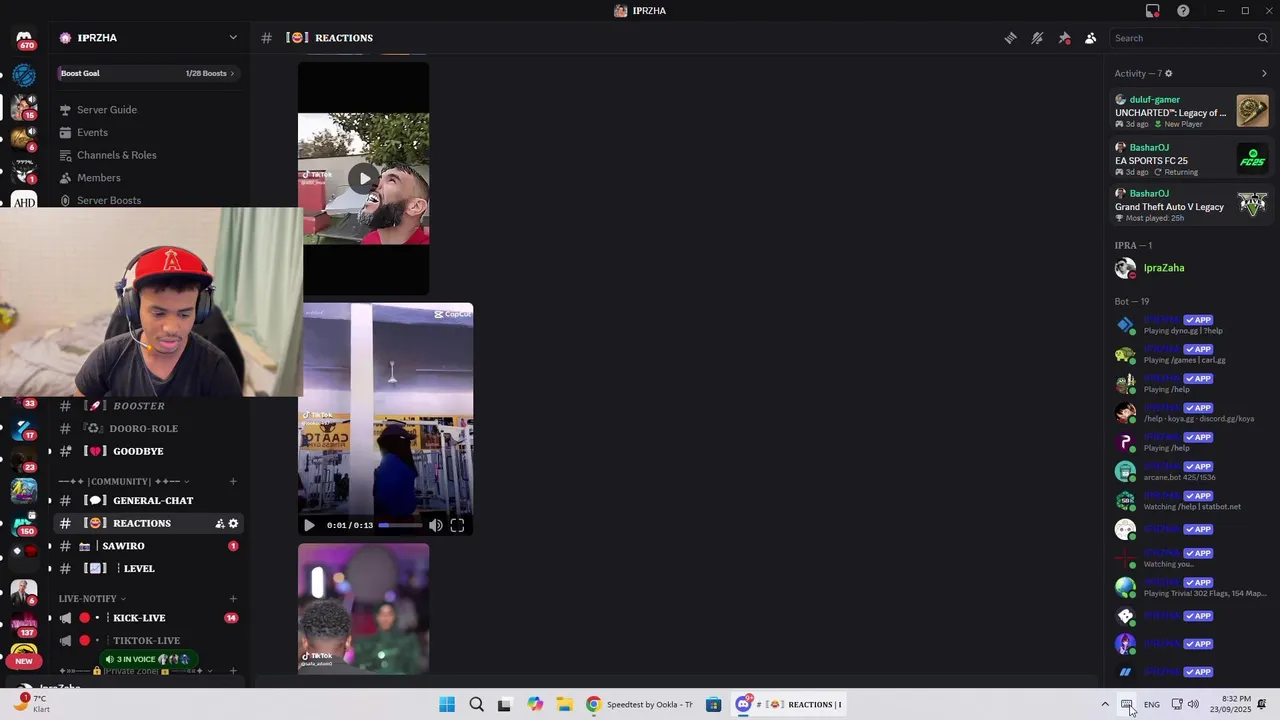Switch to Chrome Speedtest by Ookla window
The image size is (1280, 720).
[640, 705]
